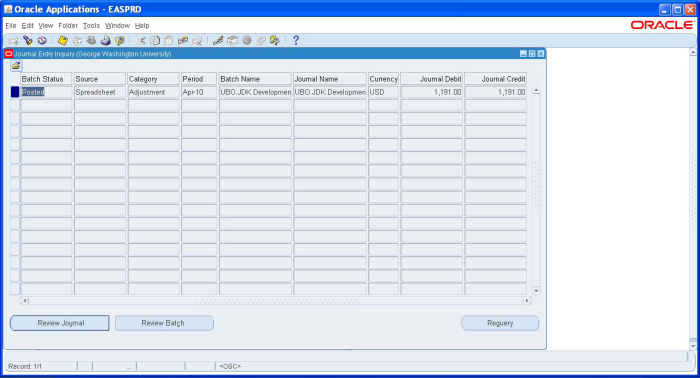
Task: Open the File menu
Action: [11, 26]
